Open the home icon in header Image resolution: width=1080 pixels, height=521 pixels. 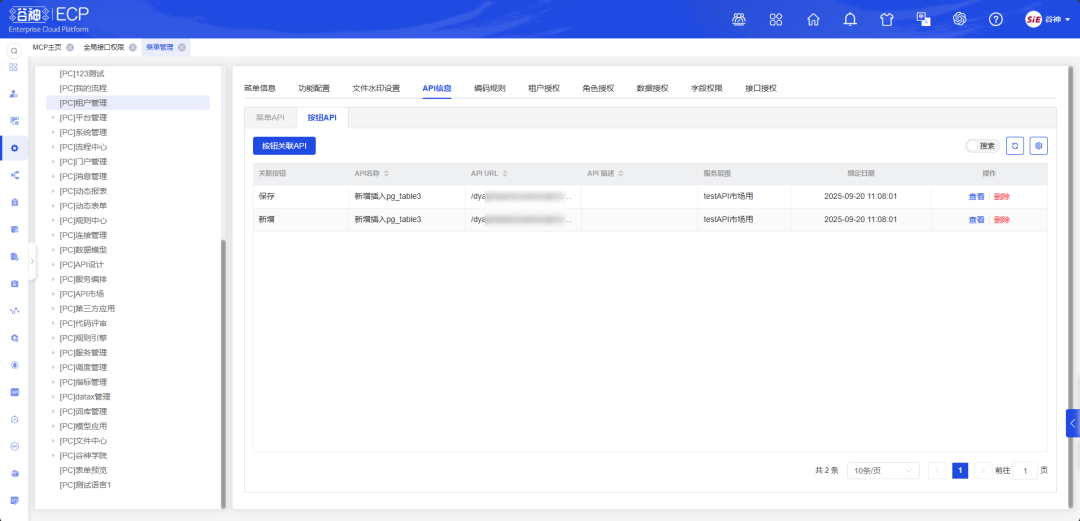[813, 19]
